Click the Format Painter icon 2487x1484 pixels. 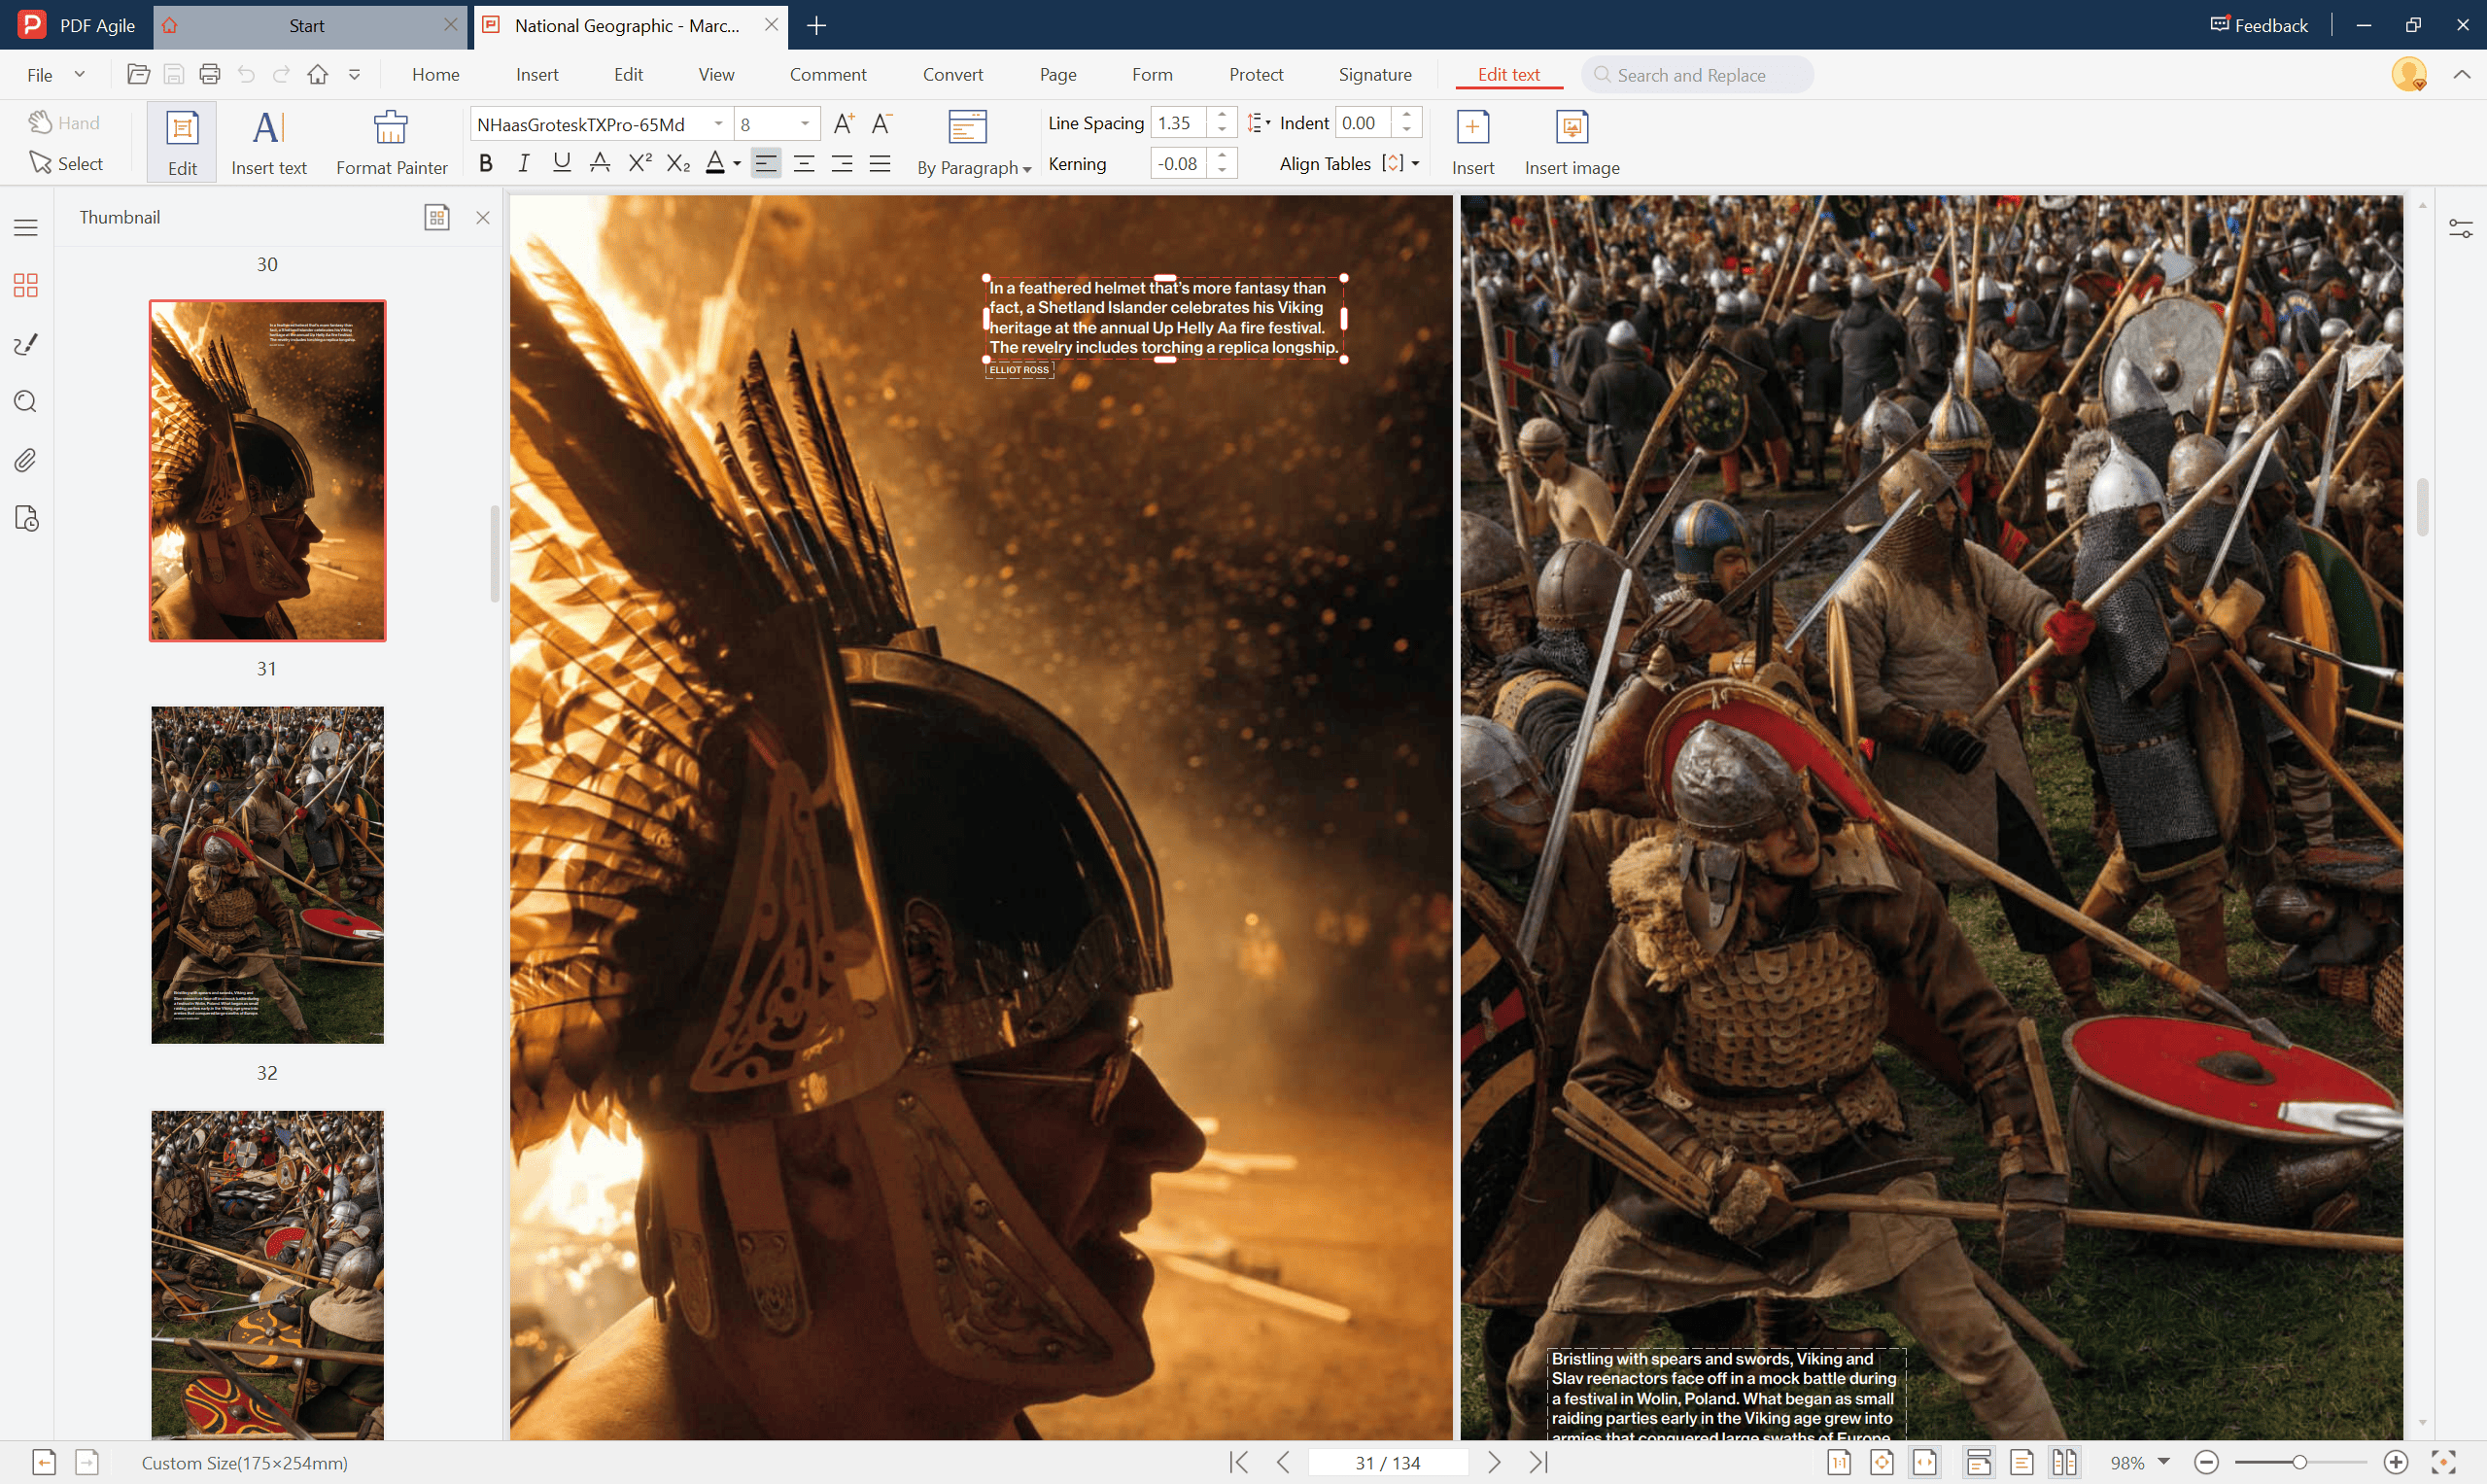tap(391, 128)
